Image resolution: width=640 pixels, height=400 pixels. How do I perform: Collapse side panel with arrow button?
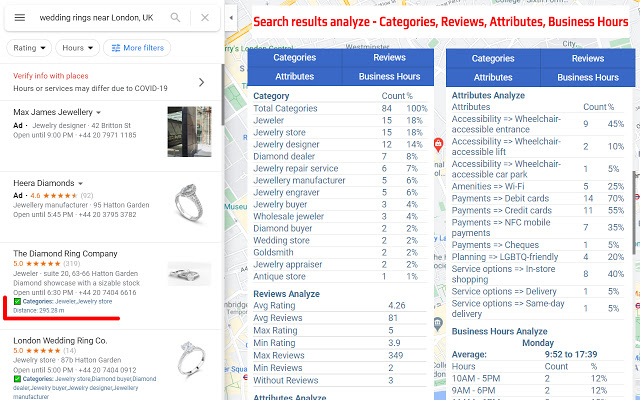click(231, 18)
